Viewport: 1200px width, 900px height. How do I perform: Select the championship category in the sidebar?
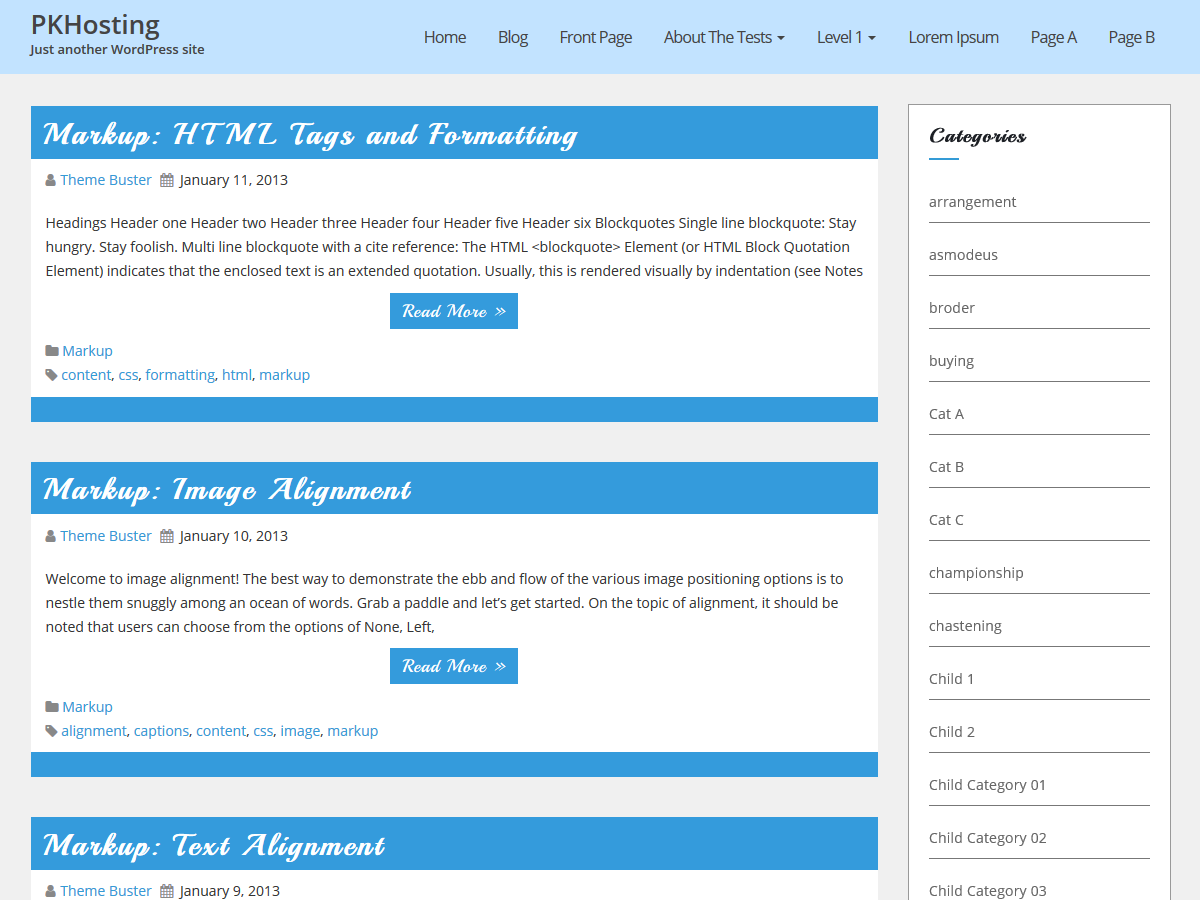tap(975, 573)
